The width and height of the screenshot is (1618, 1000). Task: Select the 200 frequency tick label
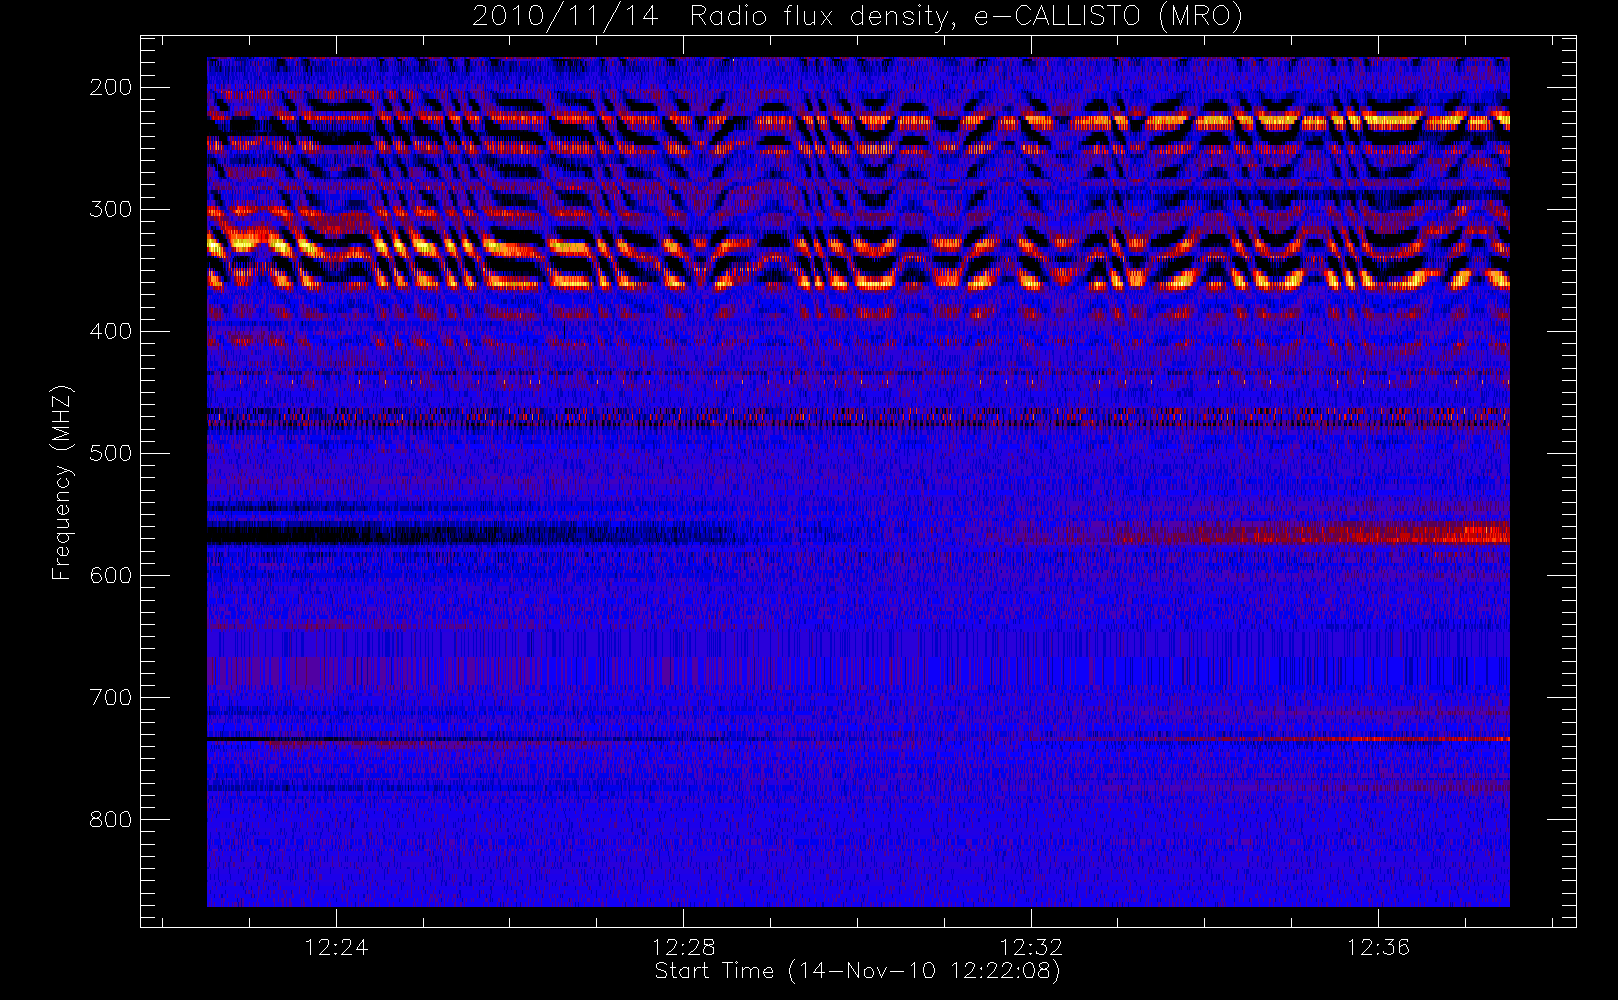(x=111, y=87)
